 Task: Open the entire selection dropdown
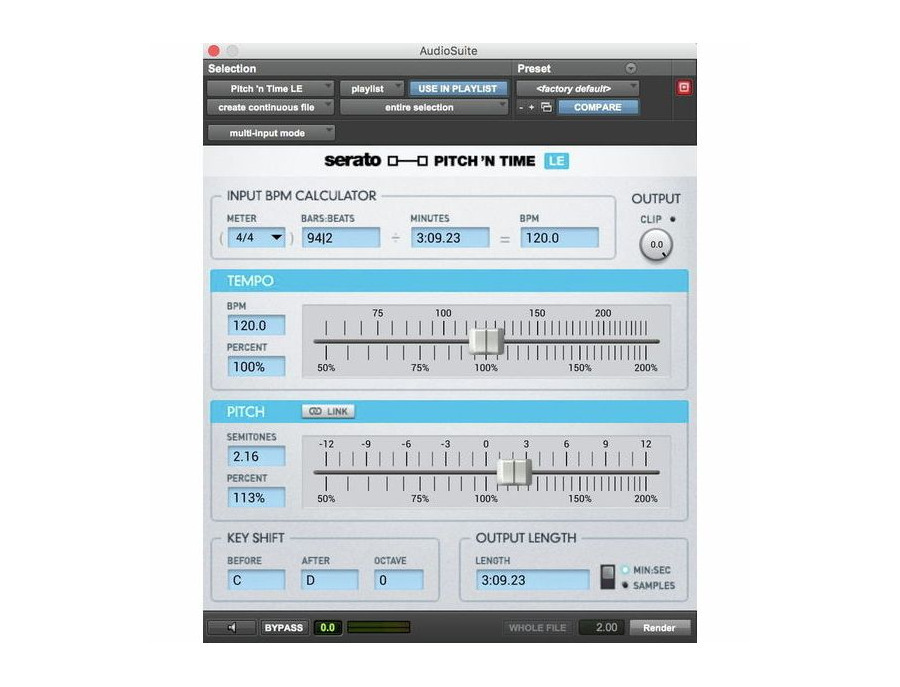424,107
